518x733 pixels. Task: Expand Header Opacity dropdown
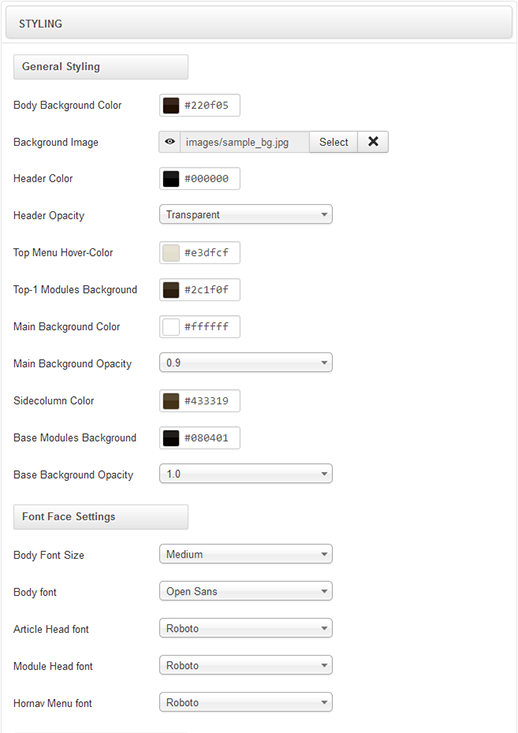coord(246,215)
